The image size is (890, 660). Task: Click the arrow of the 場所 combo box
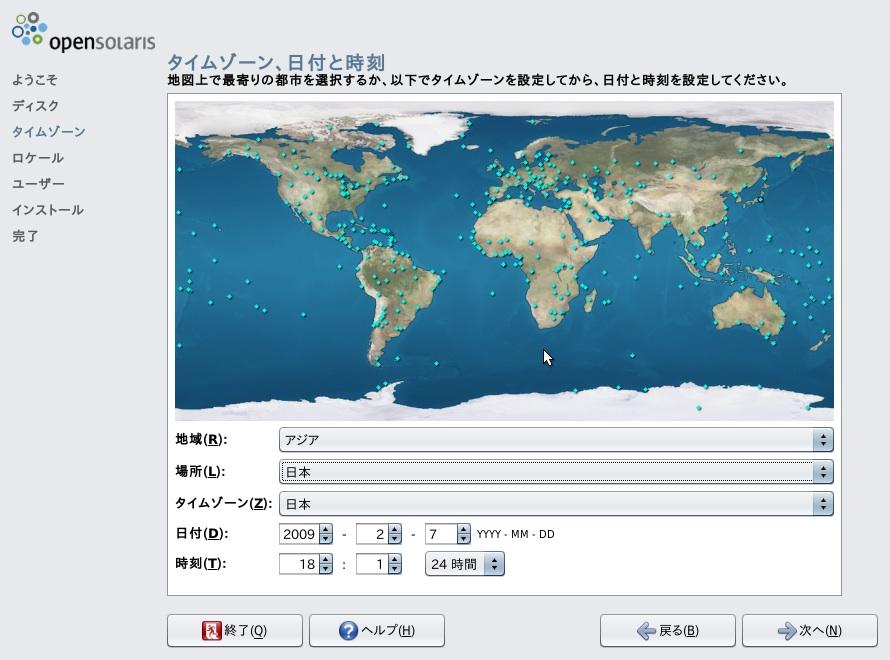coord(822,472)
